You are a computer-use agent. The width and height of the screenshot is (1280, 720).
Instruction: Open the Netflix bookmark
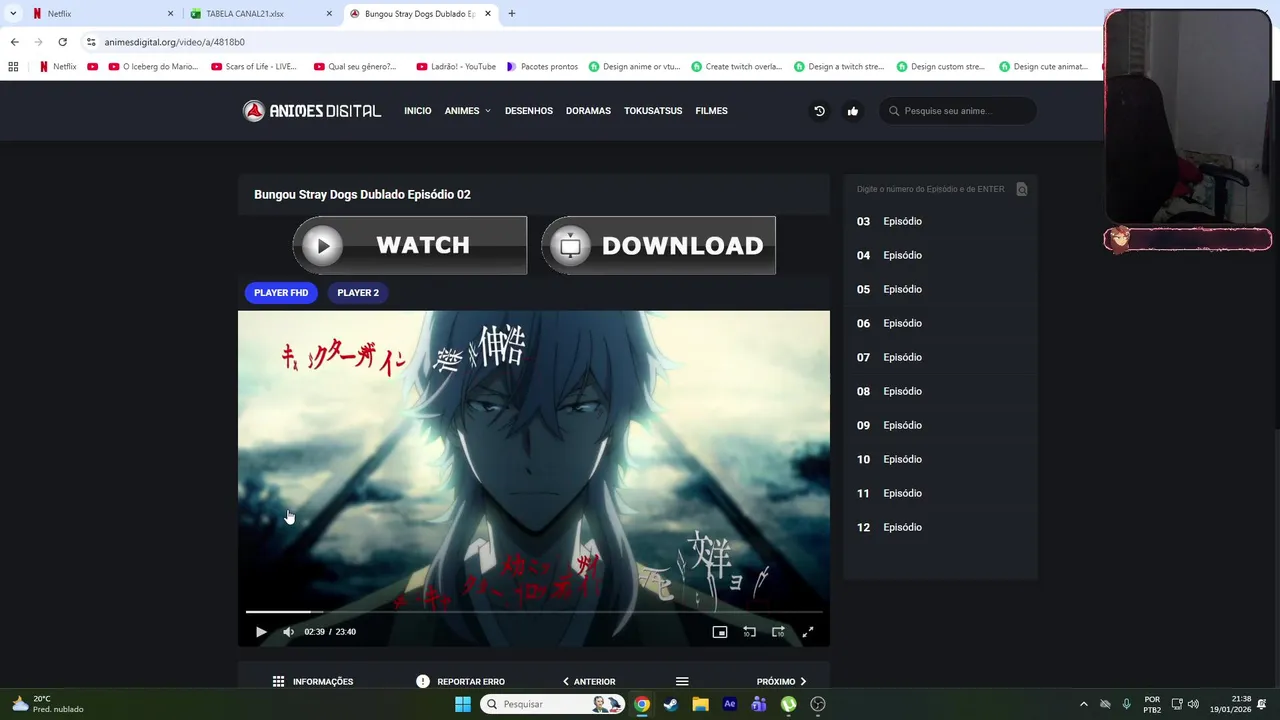[x=58, y=67]
